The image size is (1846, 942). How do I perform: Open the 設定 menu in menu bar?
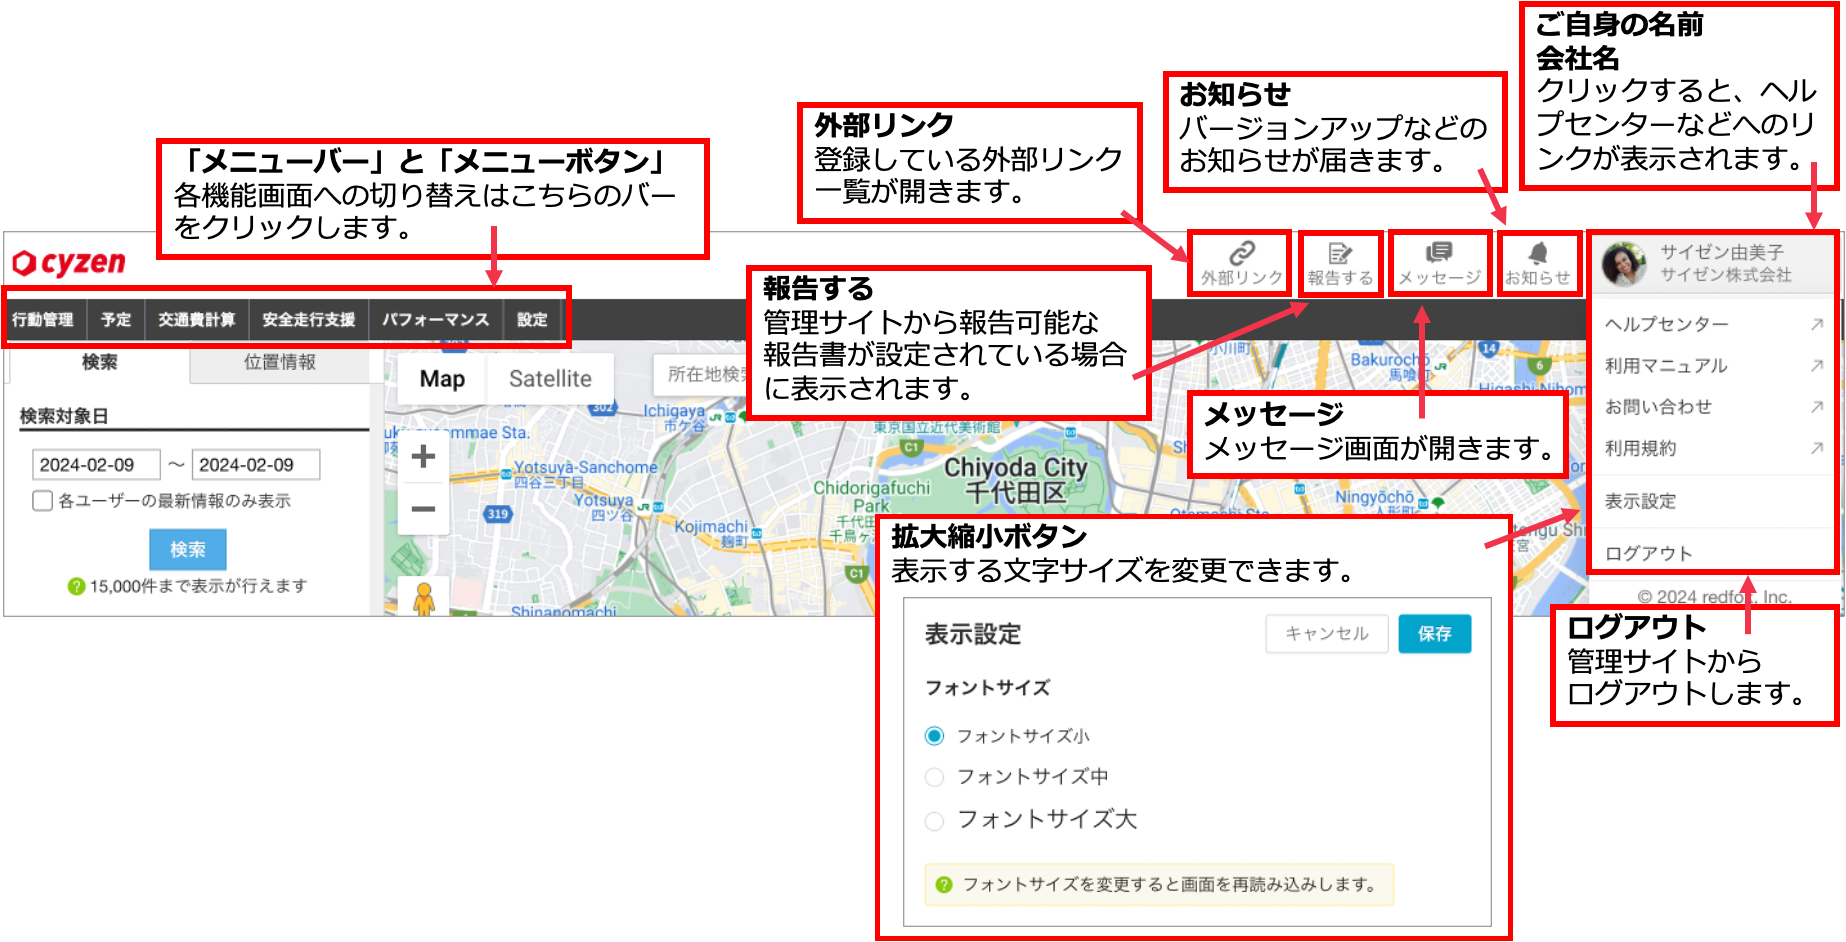[x=532, y=320]
